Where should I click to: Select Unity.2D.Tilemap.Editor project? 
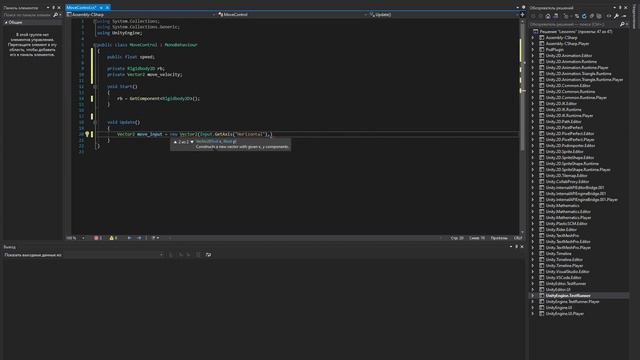pos(567,176)
